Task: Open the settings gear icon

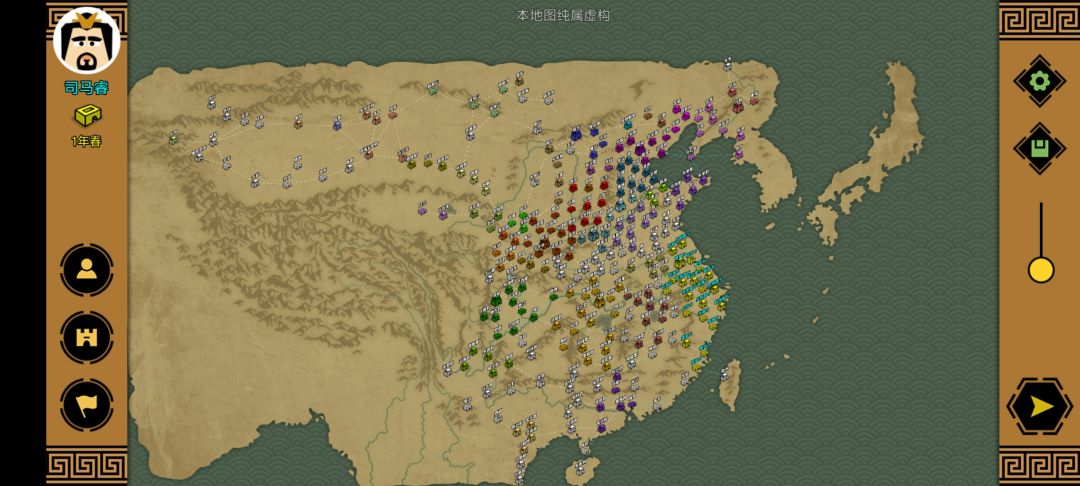Action: 1039,81
